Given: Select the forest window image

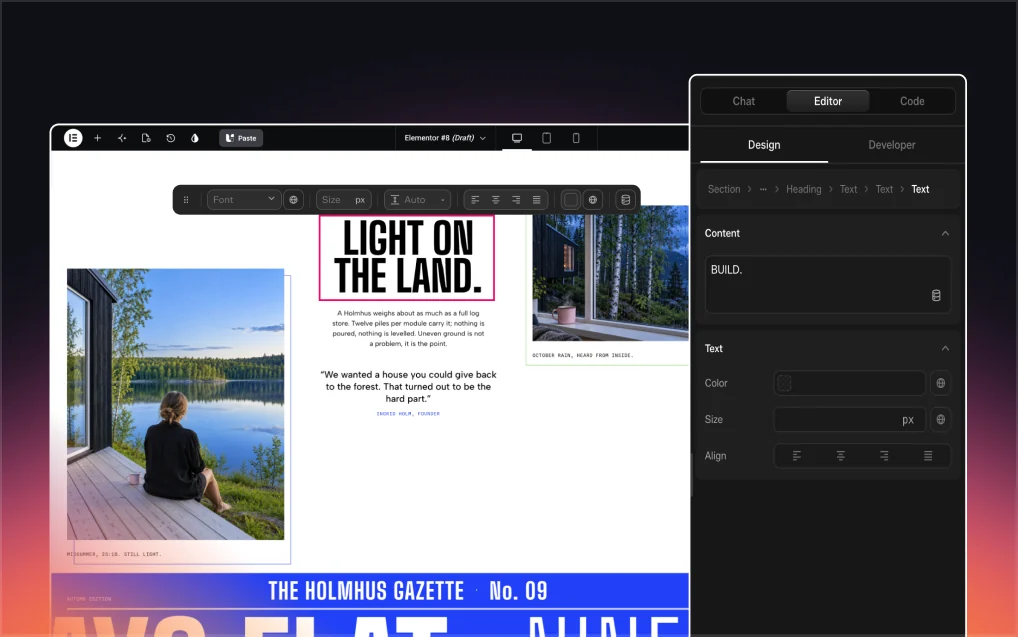Looking at the screenshot, I should coord(610,273).
